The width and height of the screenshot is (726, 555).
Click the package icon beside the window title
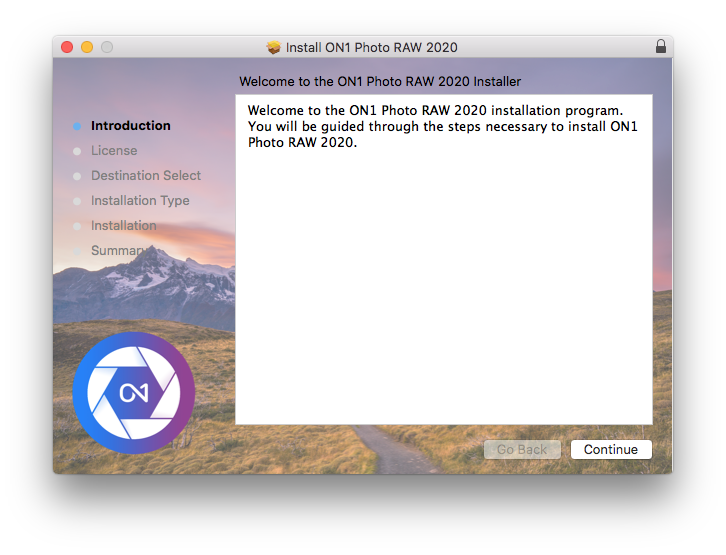point(274,47)
